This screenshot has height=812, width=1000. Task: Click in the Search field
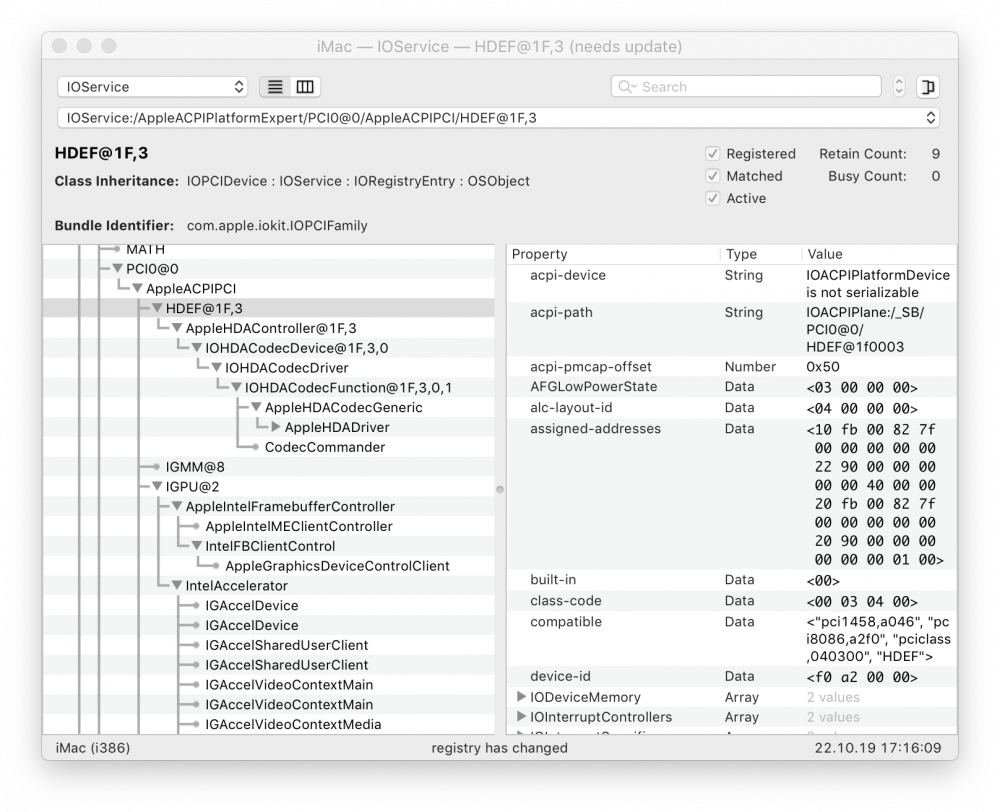coord(746,87)
